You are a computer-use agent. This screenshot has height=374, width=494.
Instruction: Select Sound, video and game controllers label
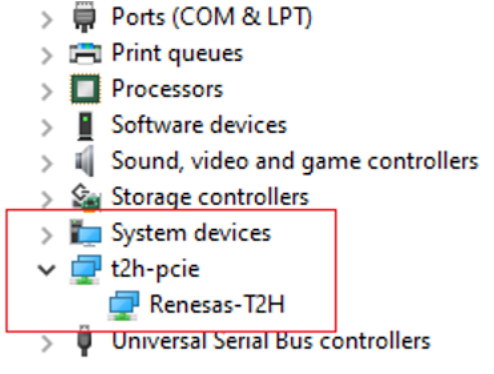pyautogui.click(x=295, y=161)
